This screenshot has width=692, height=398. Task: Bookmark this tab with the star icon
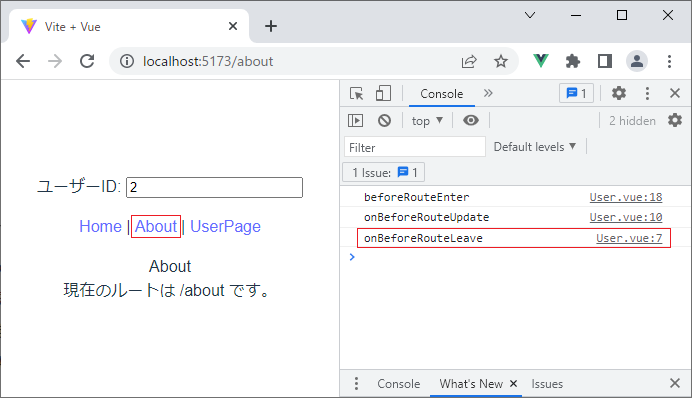click(x=500, y=61)
